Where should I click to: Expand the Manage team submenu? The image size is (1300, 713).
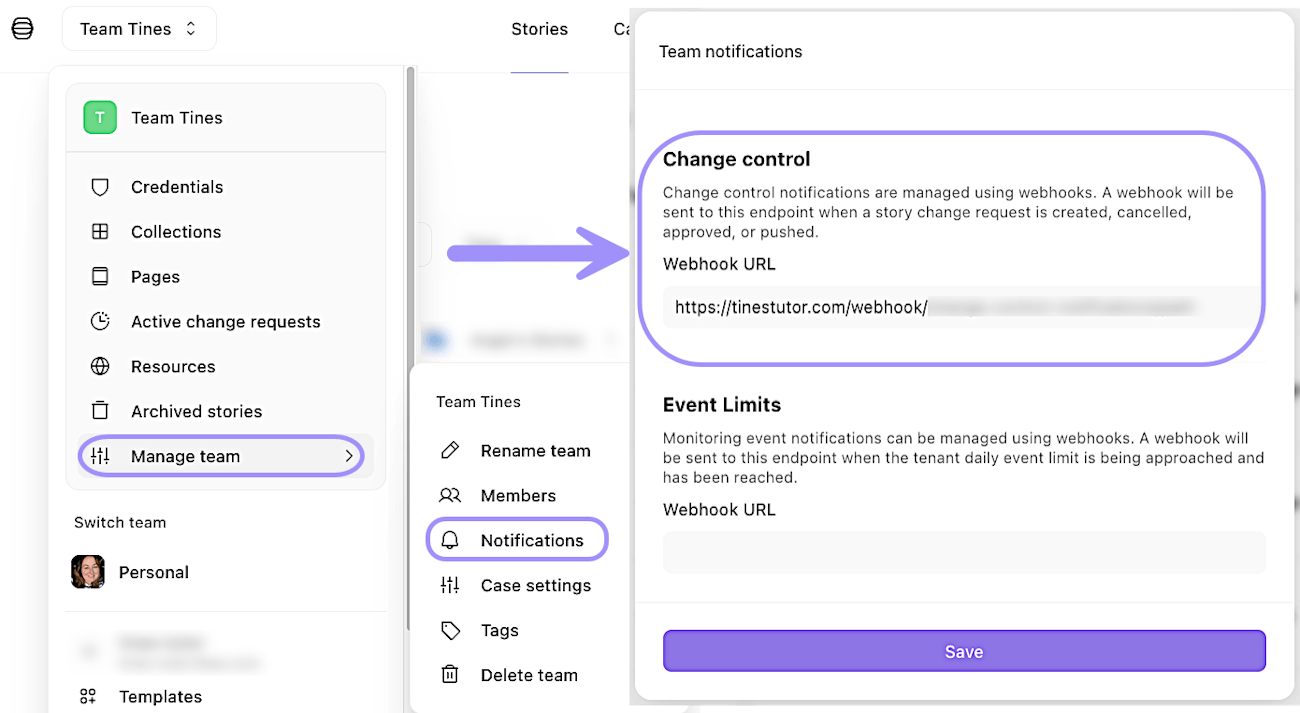click(x=185, y=456)
